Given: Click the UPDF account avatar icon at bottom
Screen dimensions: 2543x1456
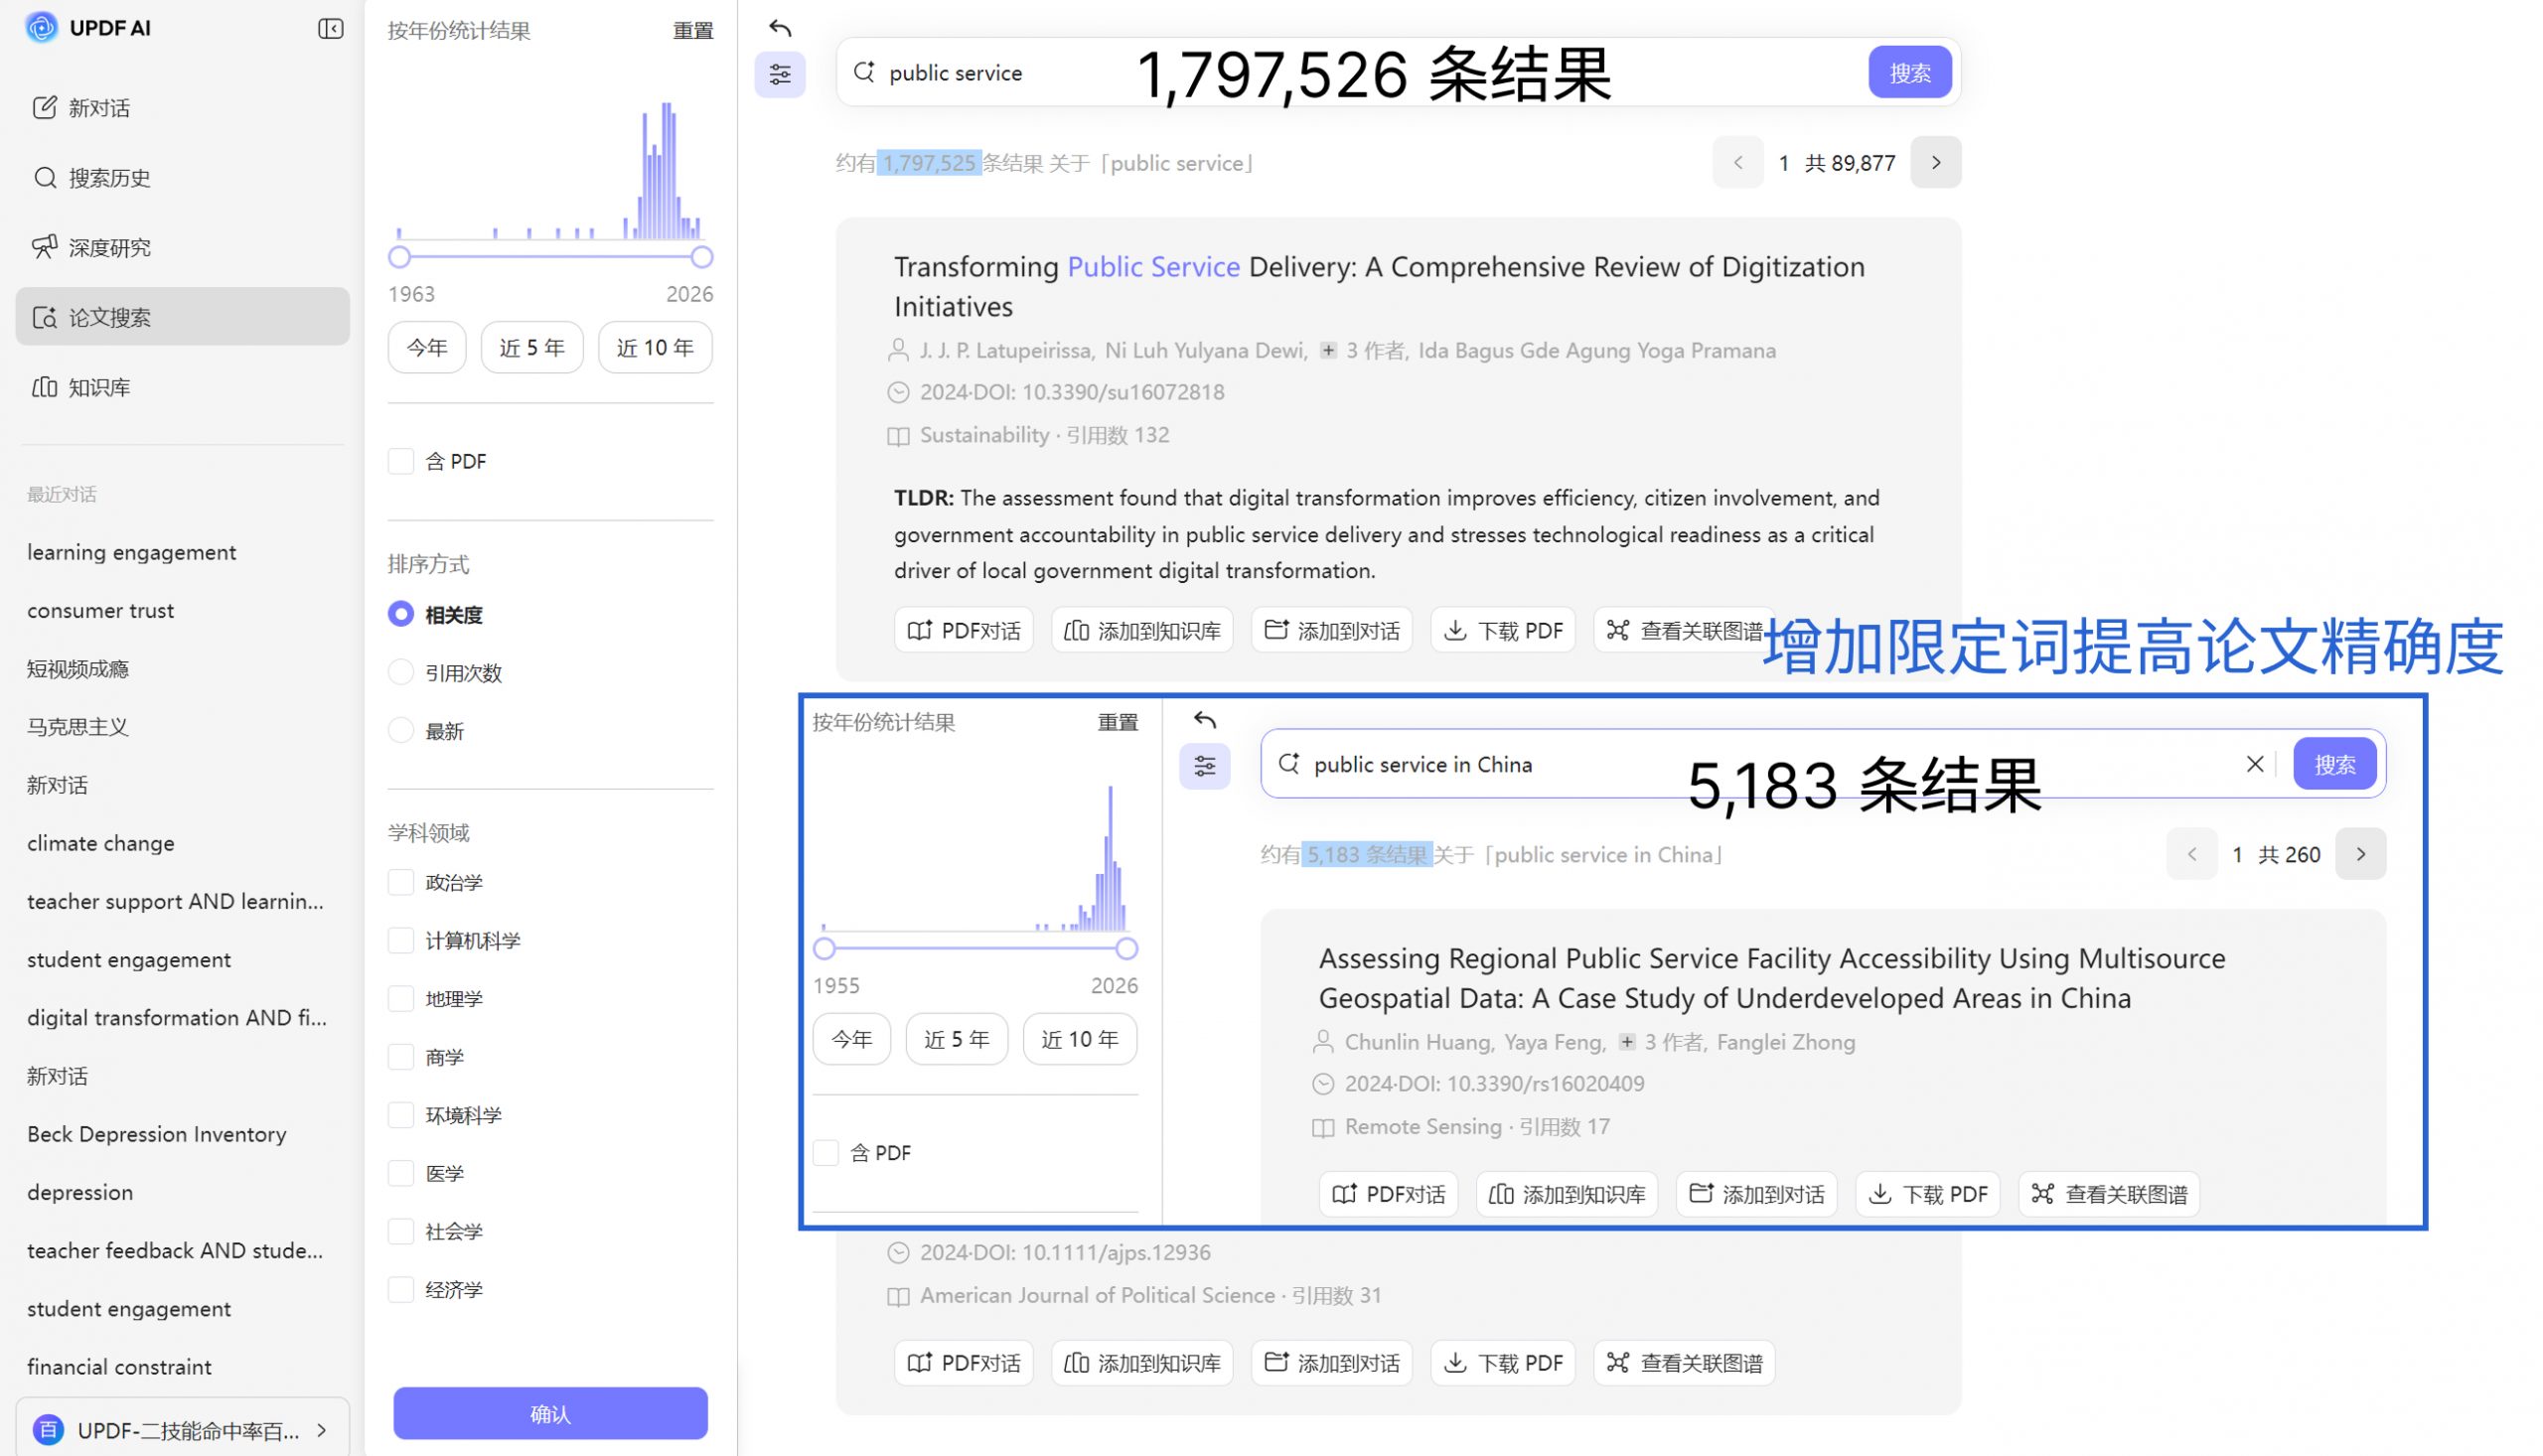Looking at the screenshot, I should pos(48,1430).
